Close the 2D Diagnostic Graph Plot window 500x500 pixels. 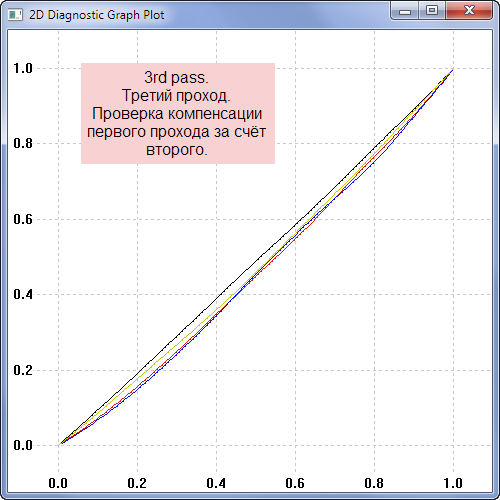[x=469, y=11]
